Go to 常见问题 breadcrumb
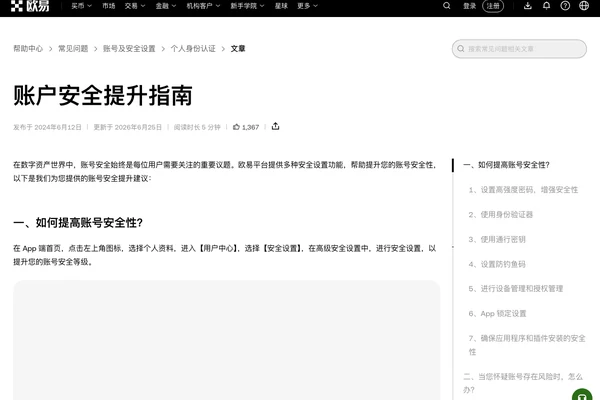 click(73, 49)
